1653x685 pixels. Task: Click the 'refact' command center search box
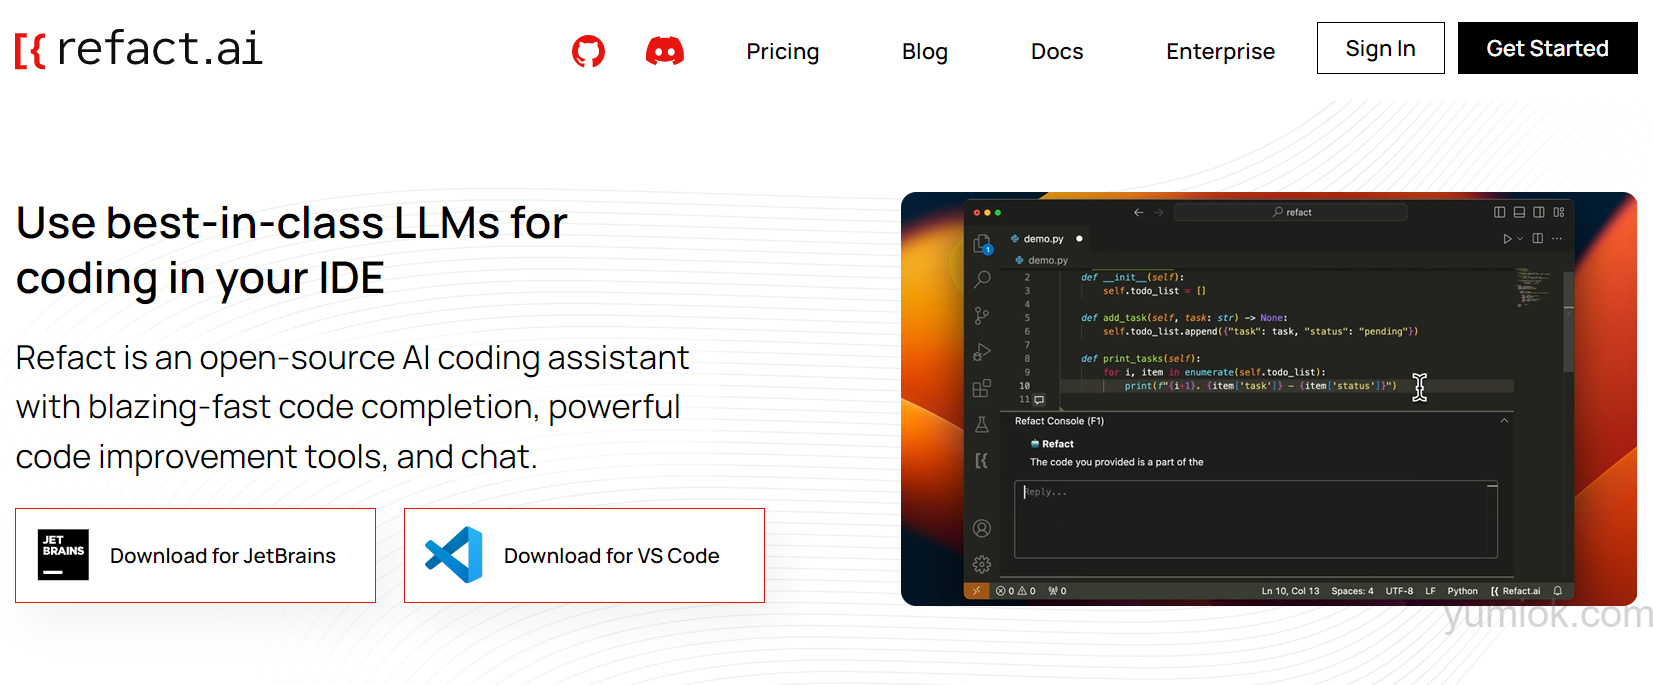coord(1291,212)
